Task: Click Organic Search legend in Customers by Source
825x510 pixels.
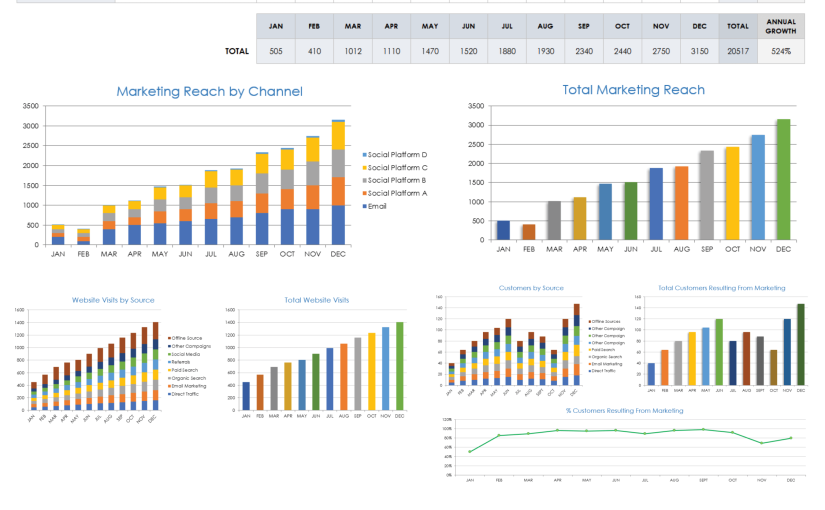Action: click(x=605, y=357)
